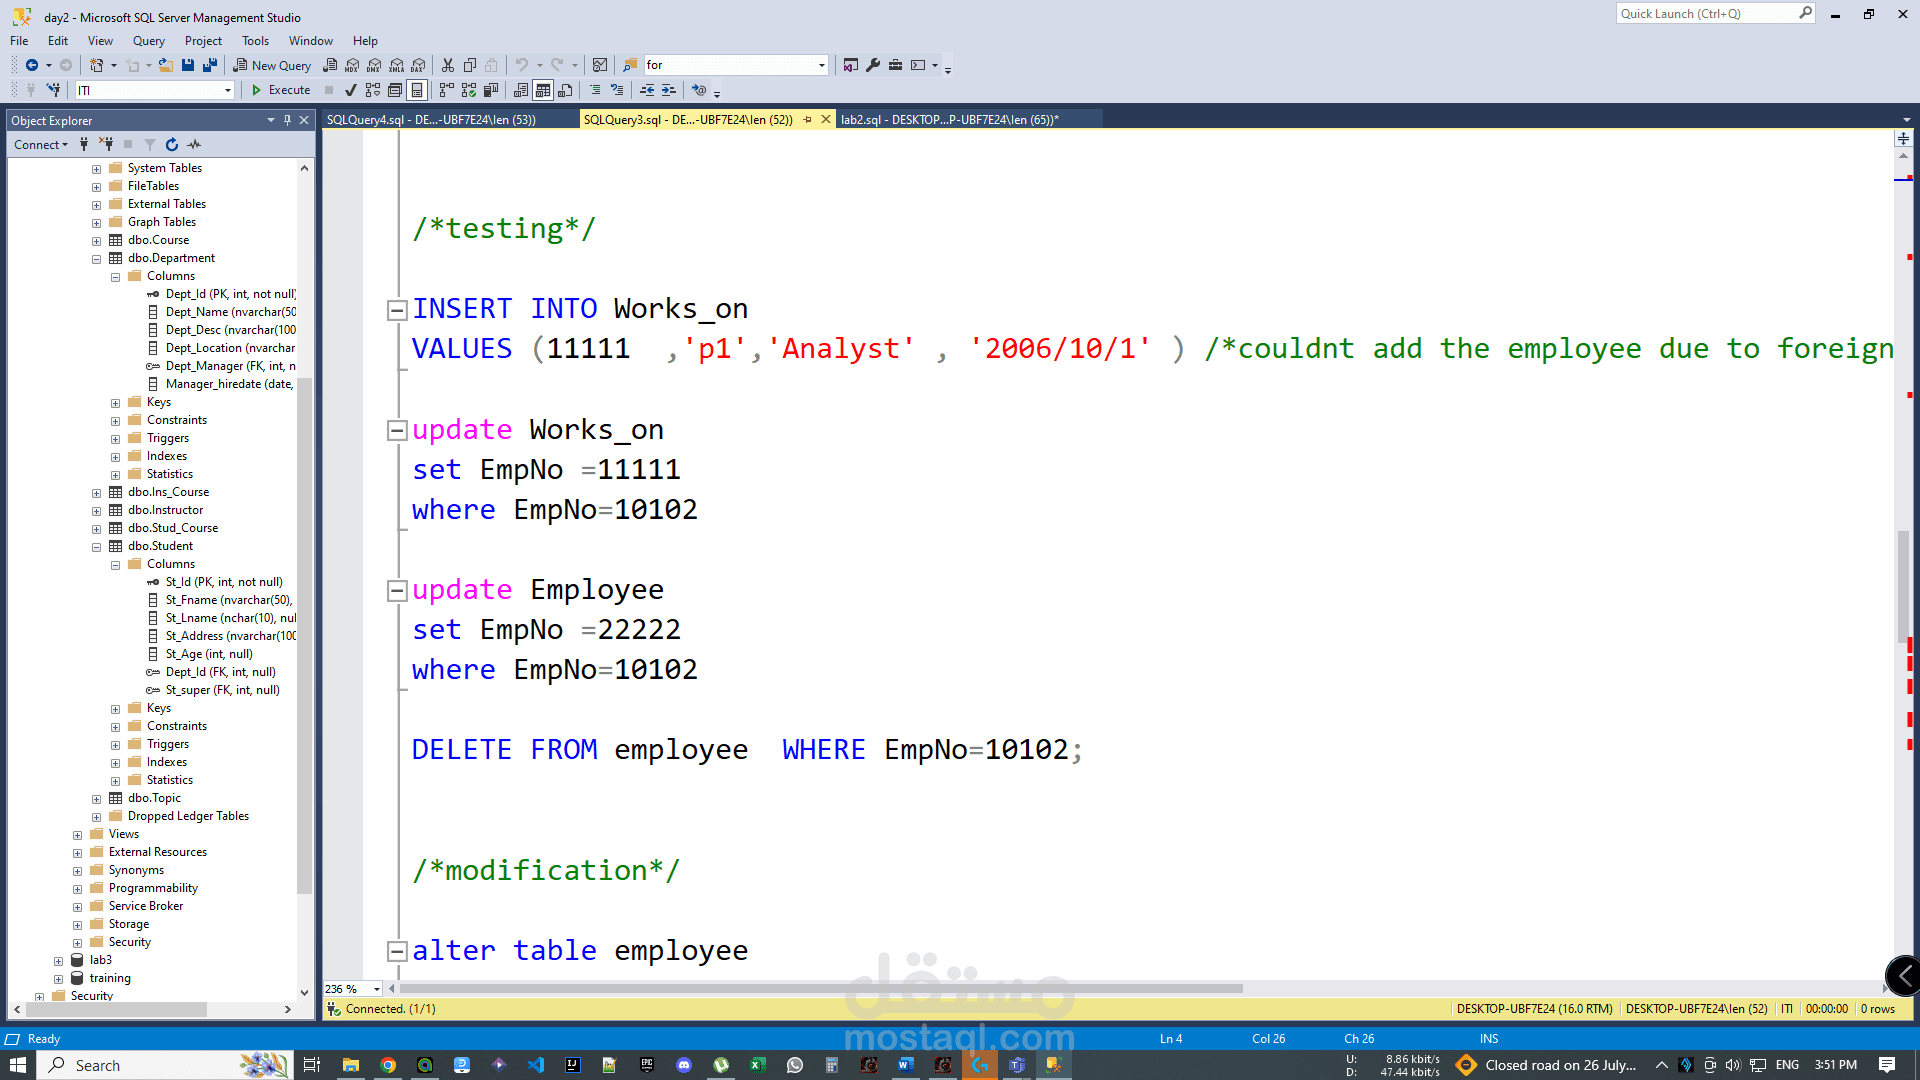This screenshot has height=1080, width=1920.
Task: Click the Cut scissors icon
Action: (x=448, y=65)
